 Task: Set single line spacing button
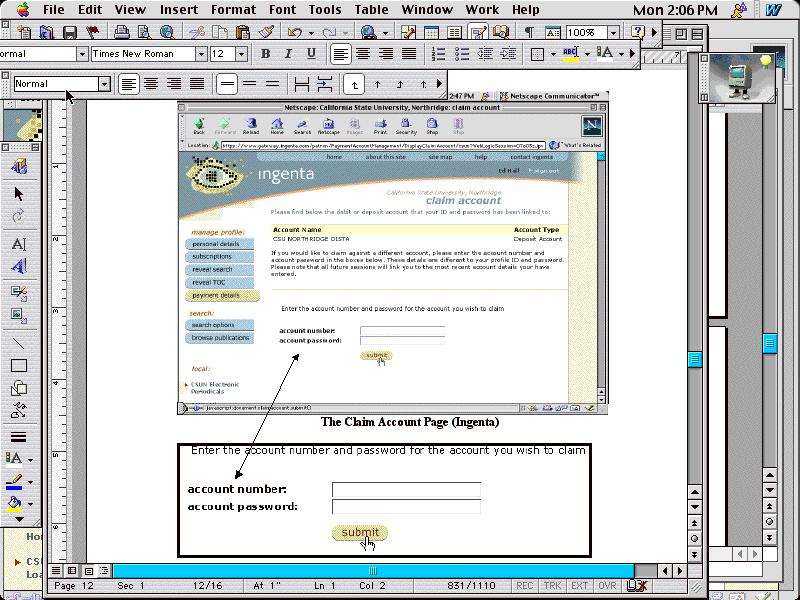(x=227, y=84)
